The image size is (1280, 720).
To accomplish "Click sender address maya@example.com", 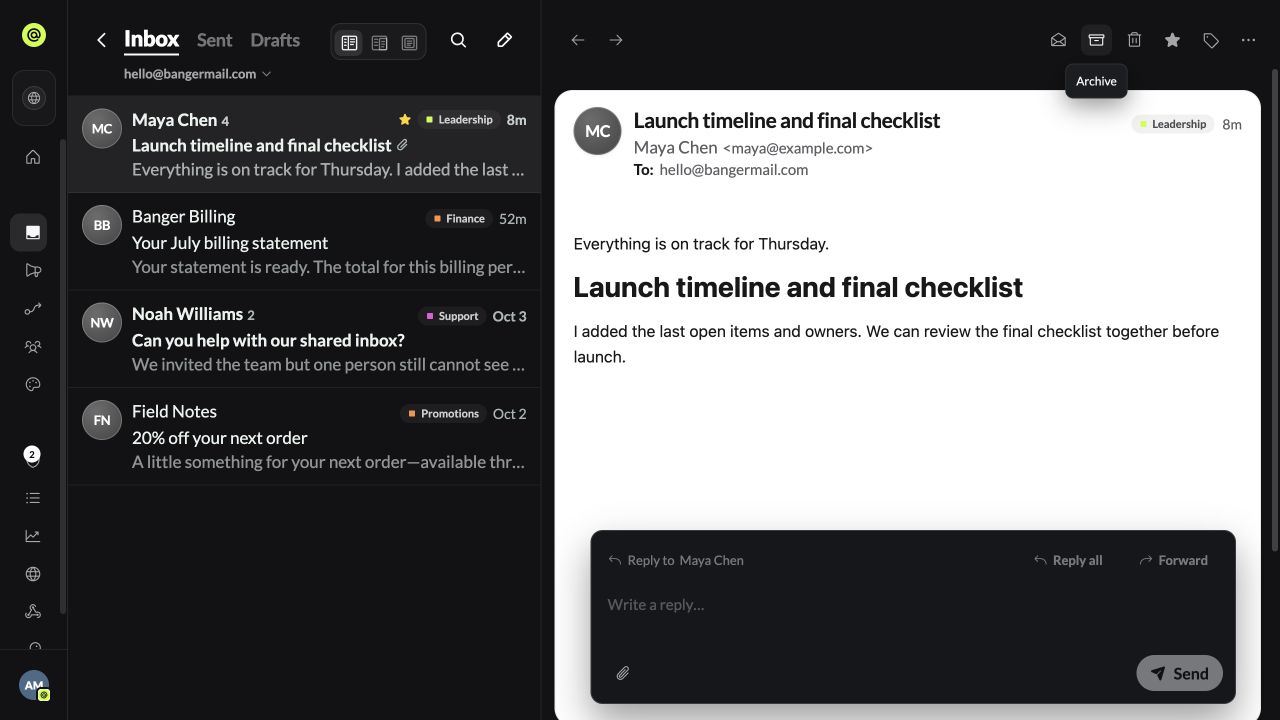I will point(798,148).
